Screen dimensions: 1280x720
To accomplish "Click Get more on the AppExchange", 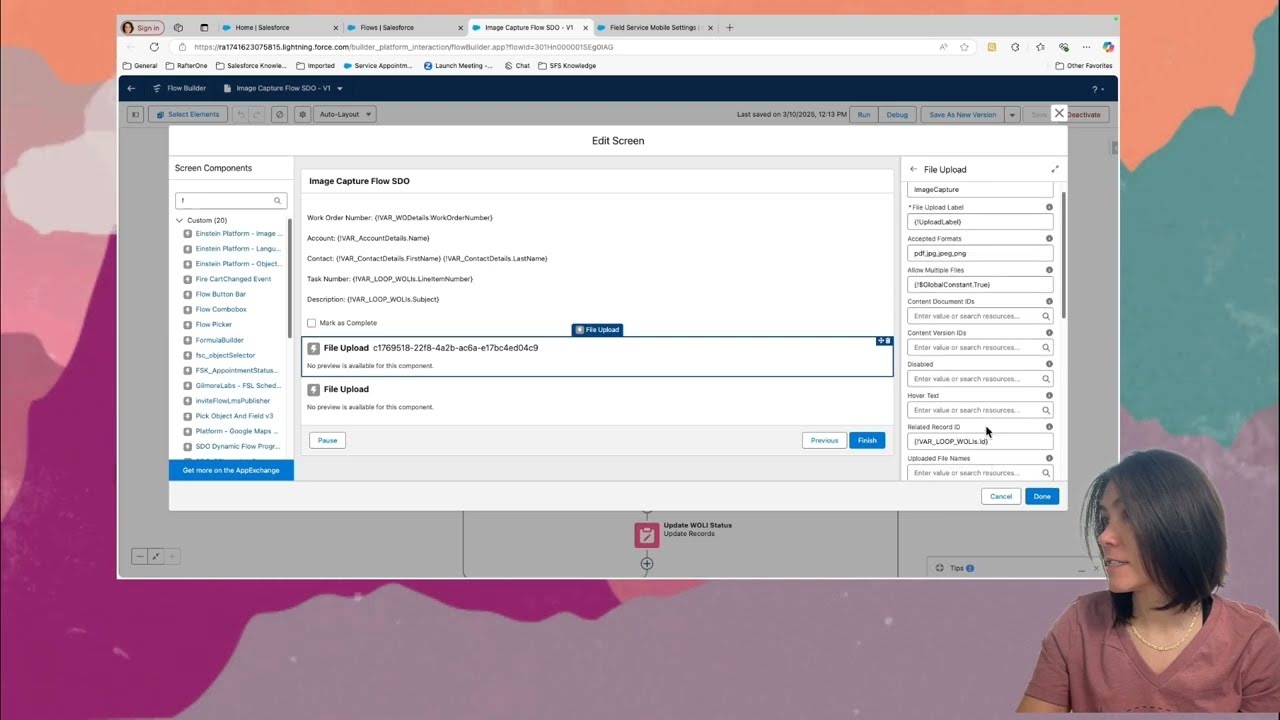I will [231, 470].
